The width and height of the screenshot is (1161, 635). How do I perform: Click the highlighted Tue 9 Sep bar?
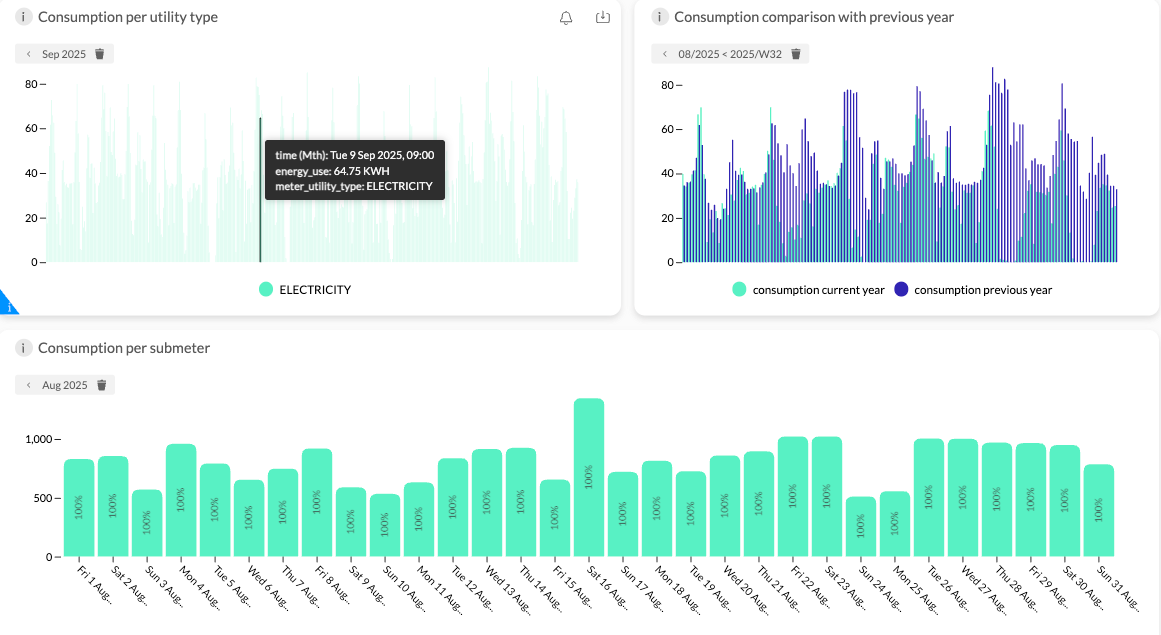[260, 189]
